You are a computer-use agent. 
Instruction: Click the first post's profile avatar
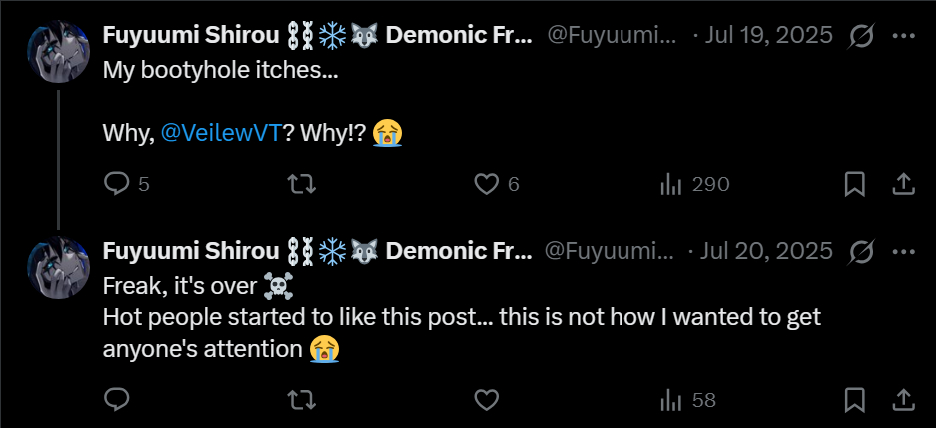click(x=59, y=53)
